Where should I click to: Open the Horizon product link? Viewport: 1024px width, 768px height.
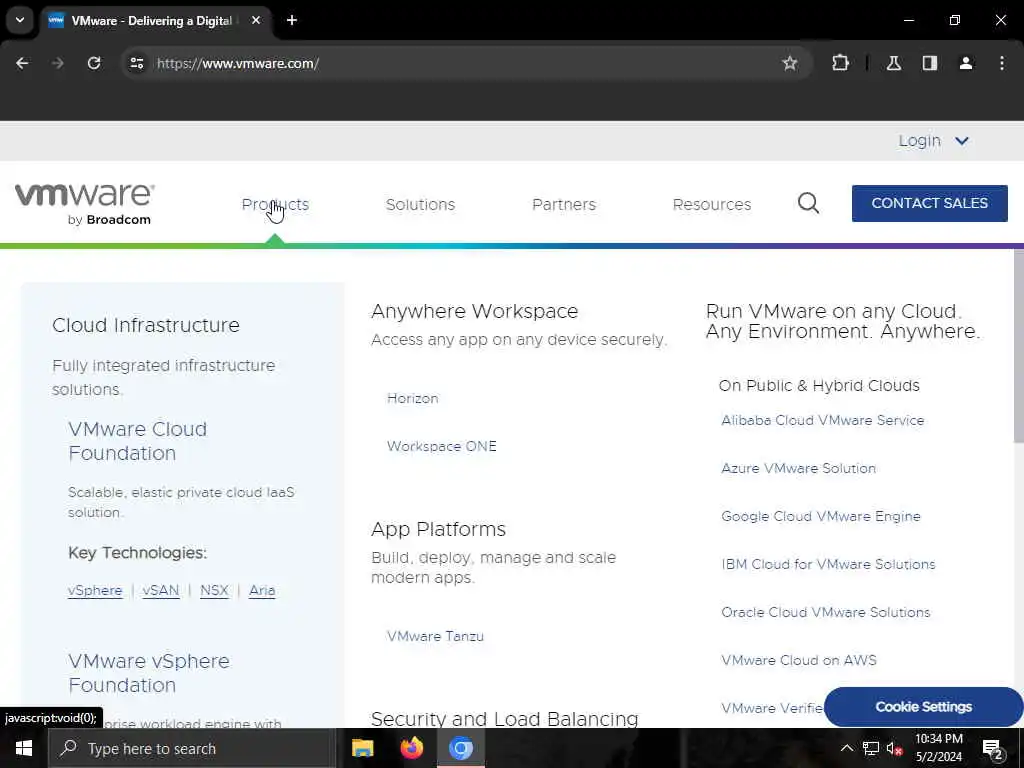pos(412,398)
